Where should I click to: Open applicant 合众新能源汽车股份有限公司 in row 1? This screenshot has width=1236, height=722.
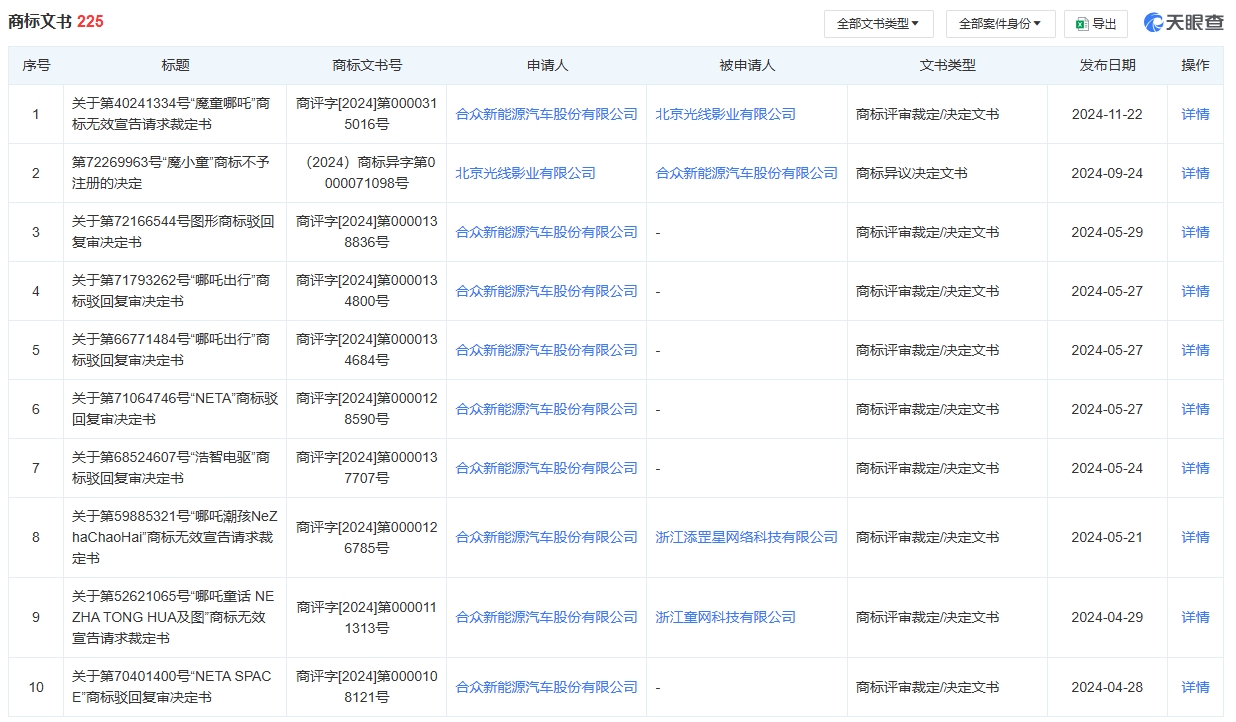point(546,114)
